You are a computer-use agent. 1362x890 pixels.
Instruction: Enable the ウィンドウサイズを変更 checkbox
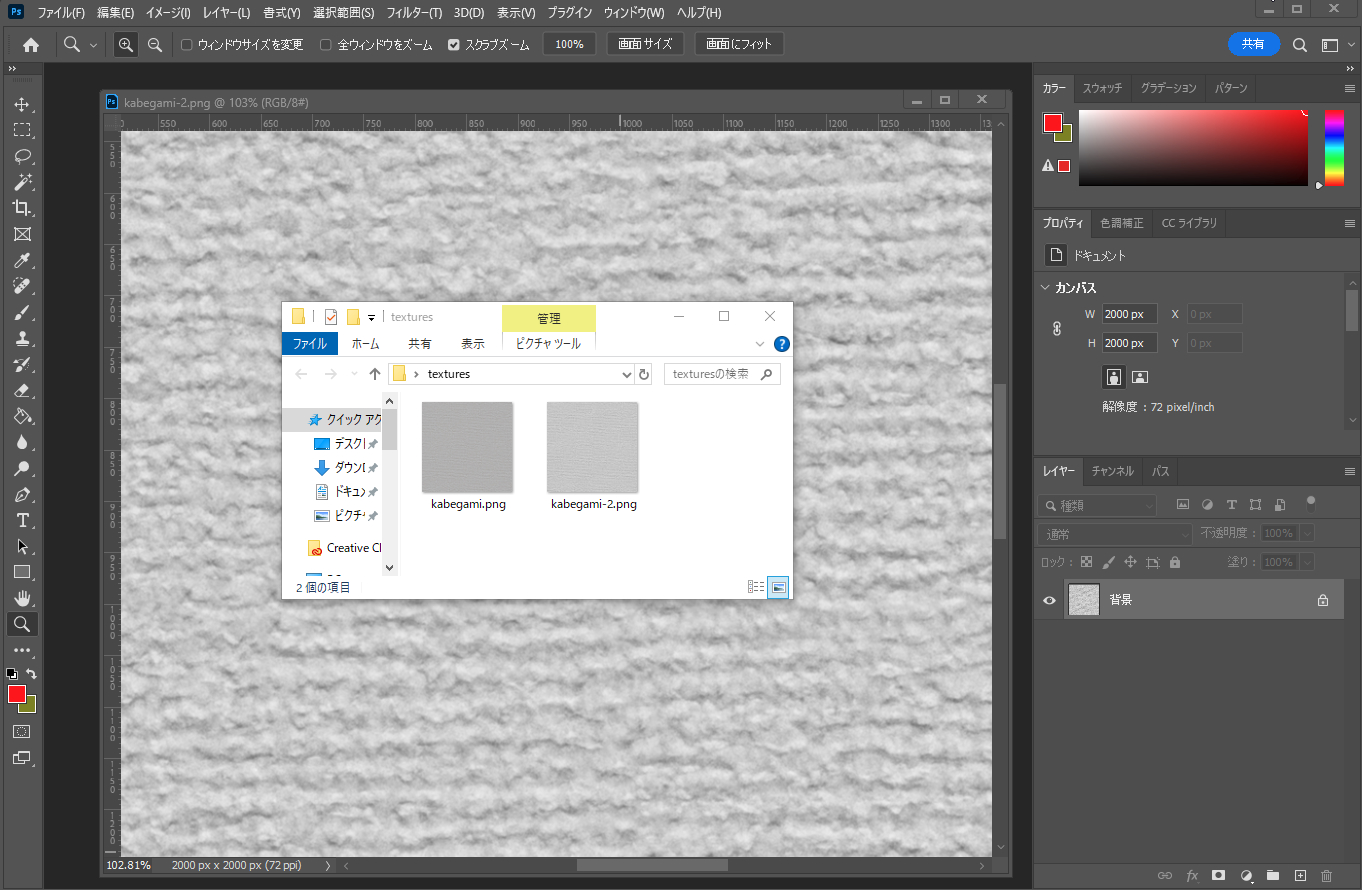pos(187,45)
